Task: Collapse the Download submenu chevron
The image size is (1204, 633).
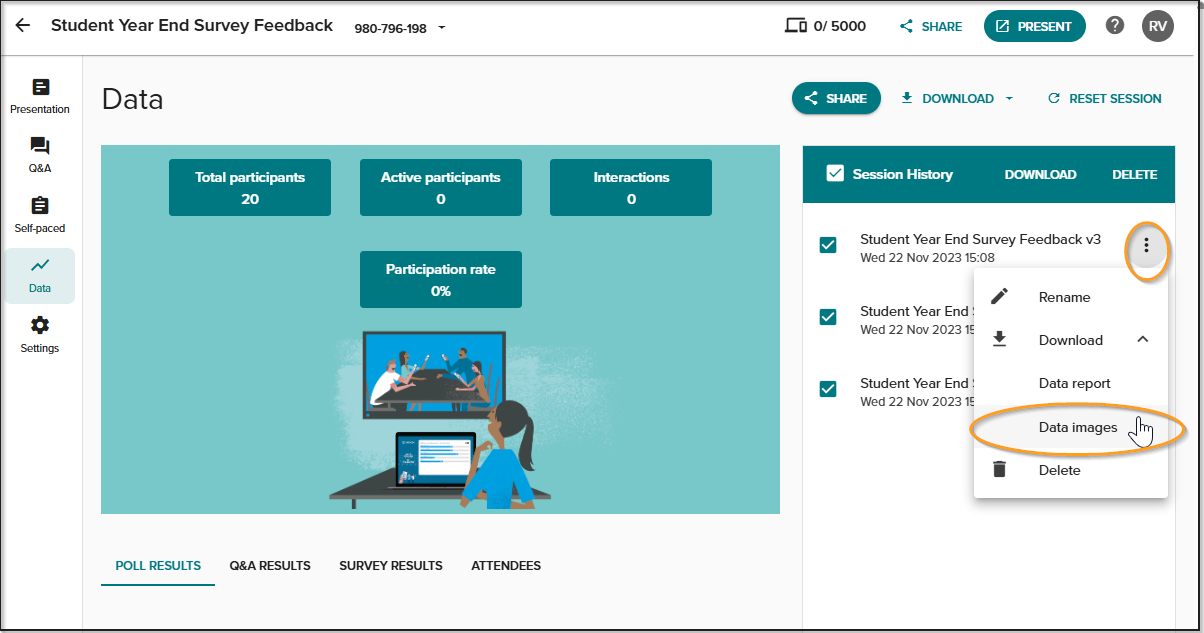Action: (1143, 340)
